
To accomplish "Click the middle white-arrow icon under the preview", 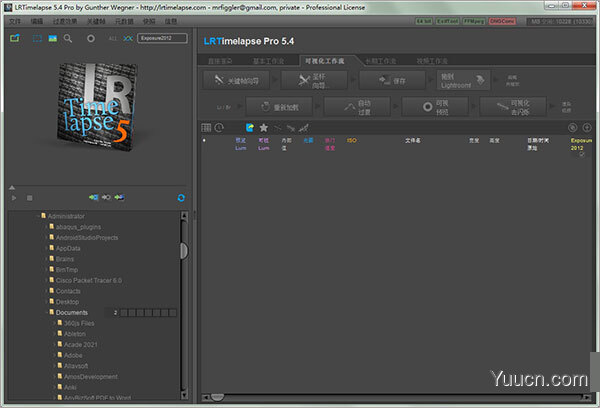I will (x=106, y=197).
